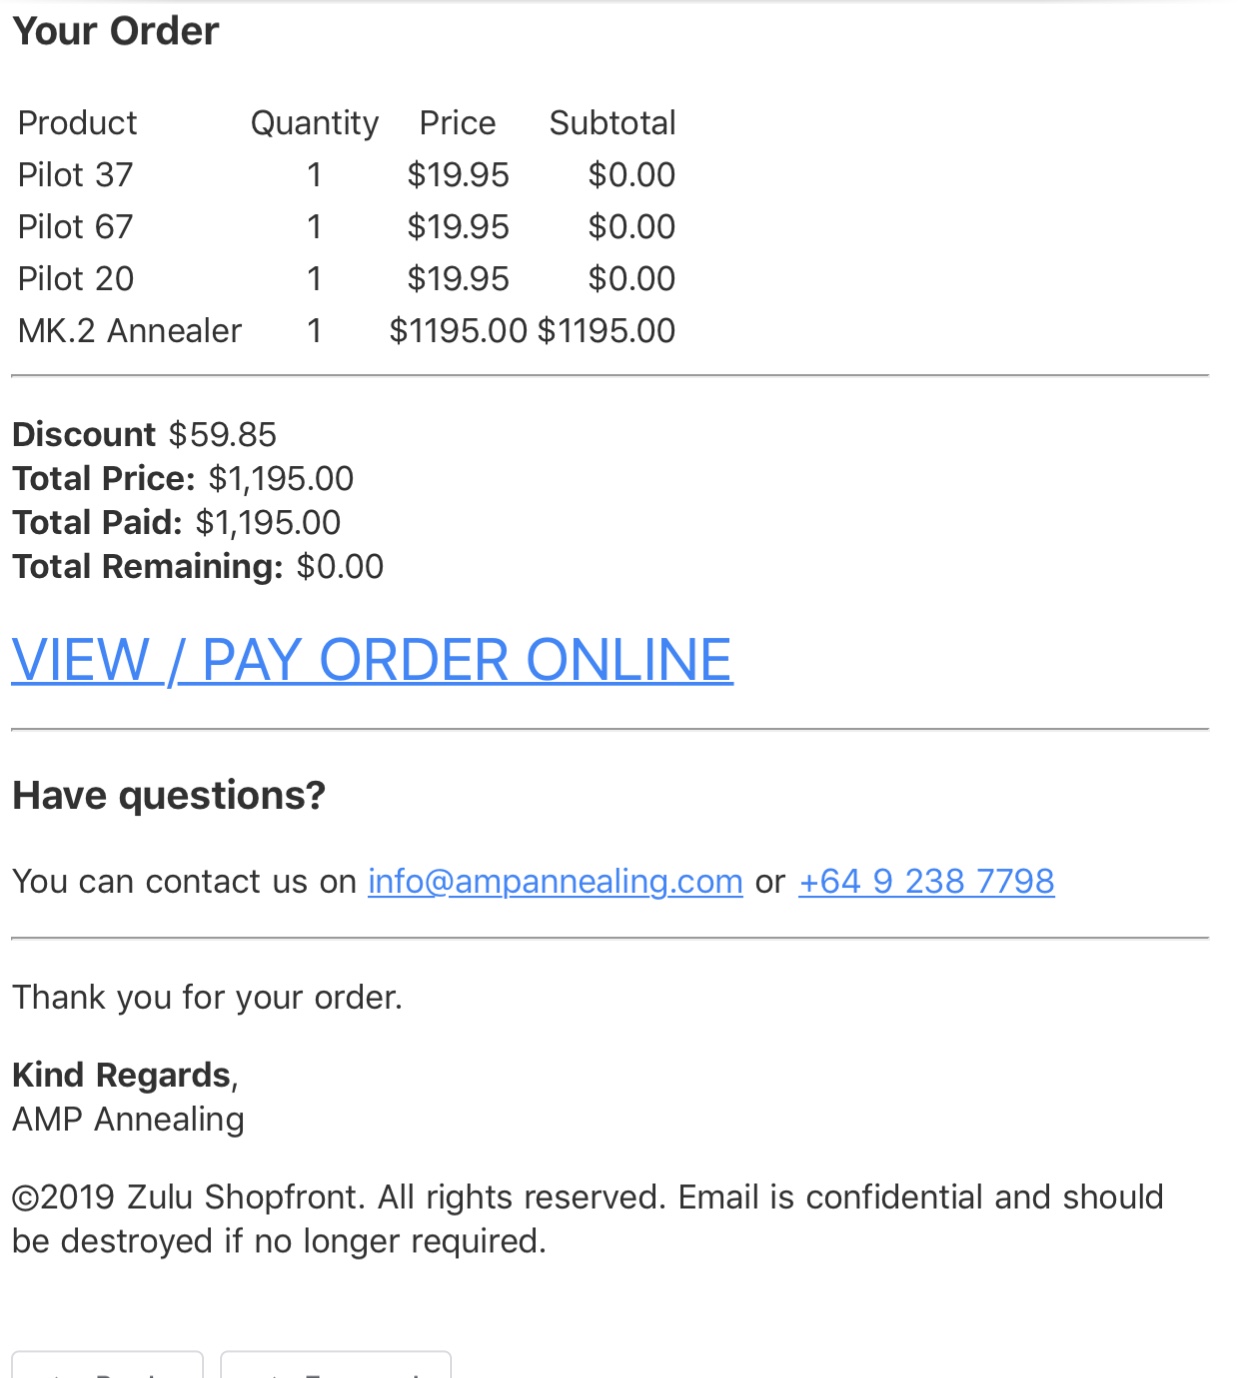Viewport: 1241px width, 1378px height.
Task: Click the Your Order heading
Action: [116, 31]
